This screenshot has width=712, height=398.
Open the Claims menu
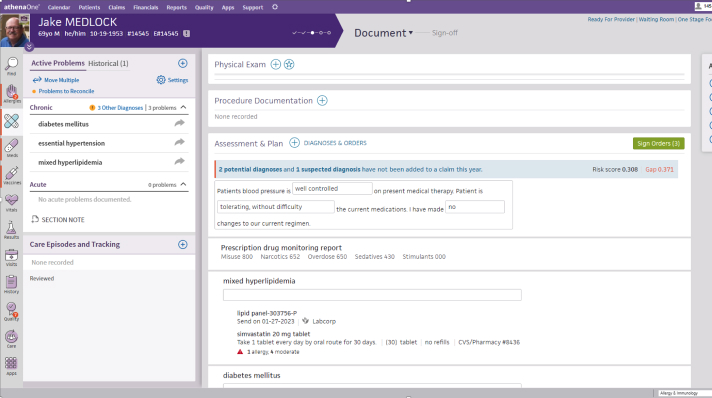point(117,7)
